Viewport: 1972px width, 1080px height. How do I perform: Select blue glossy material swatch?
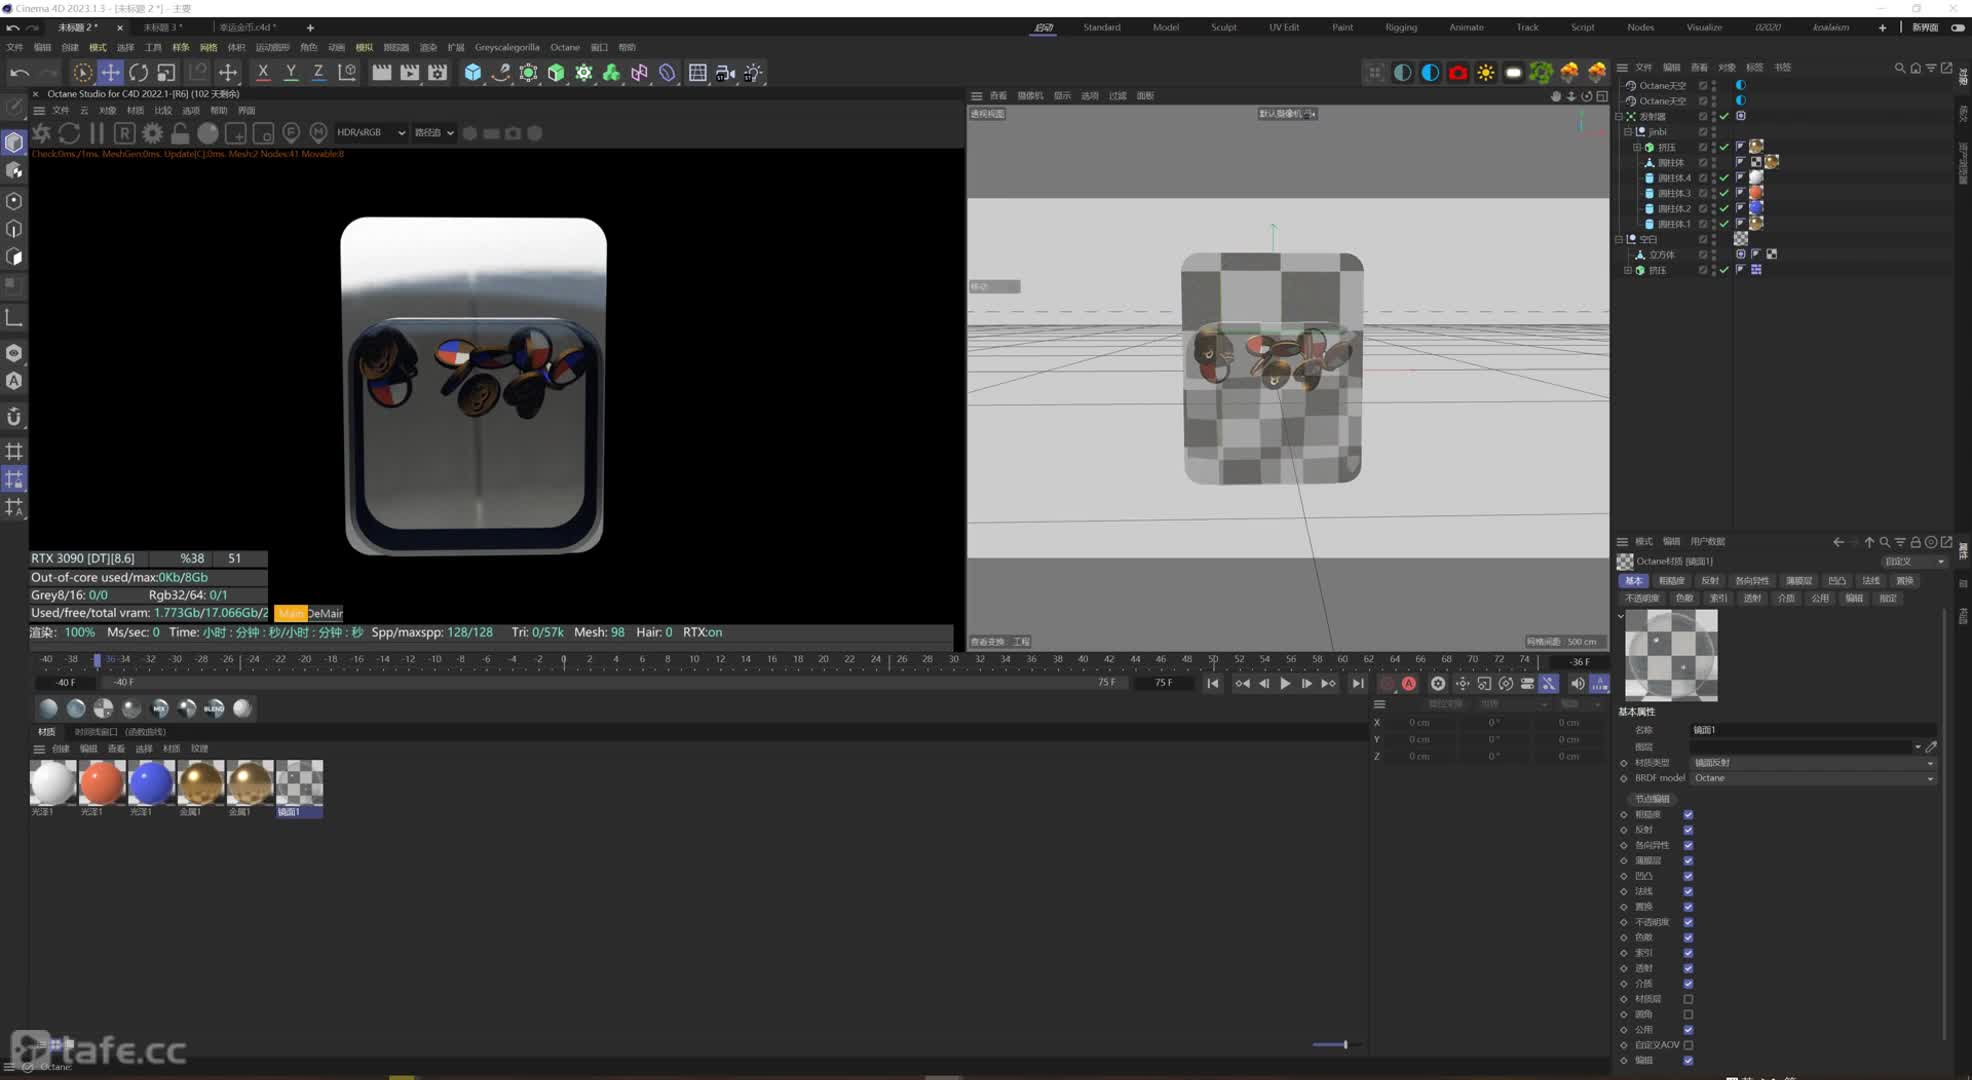click(151, 782)
